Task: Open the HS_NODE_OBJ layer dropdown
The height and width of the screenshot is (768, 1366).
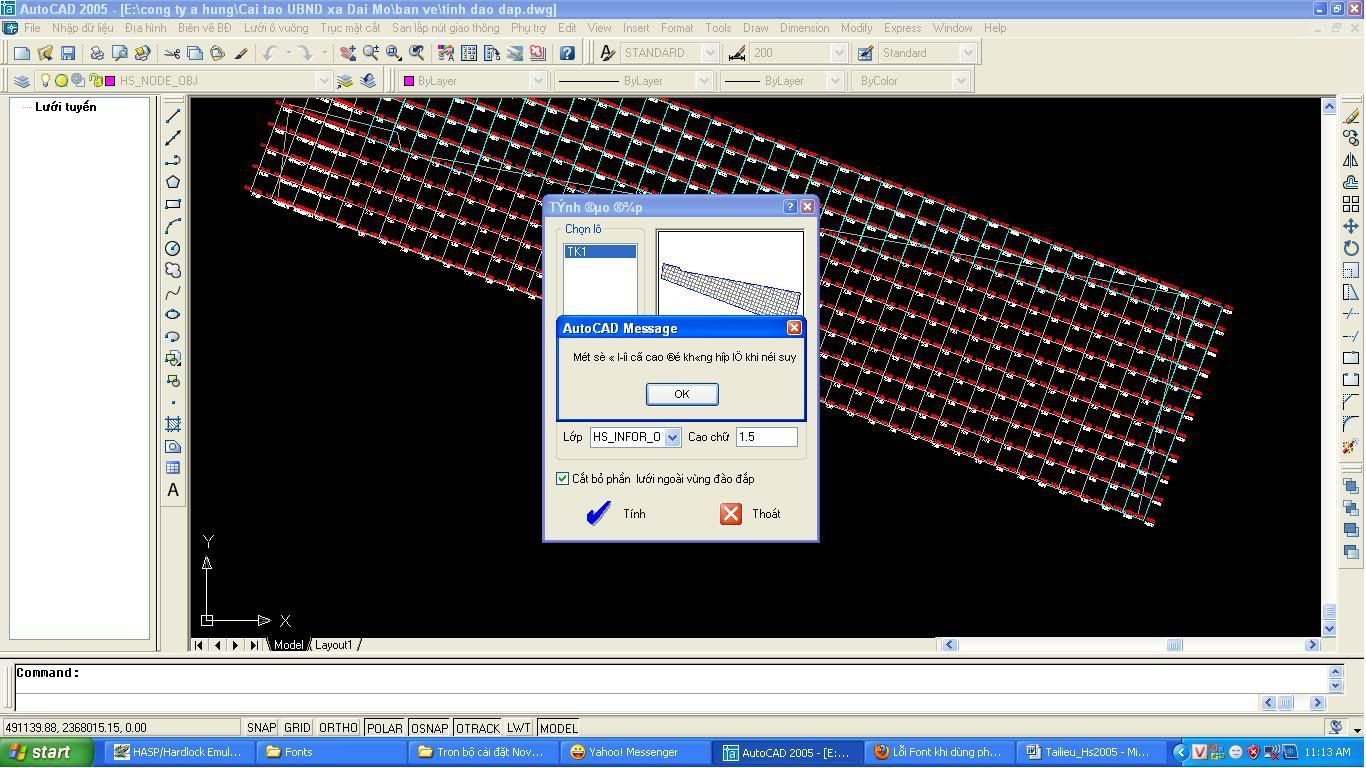Action: [323, 81]
